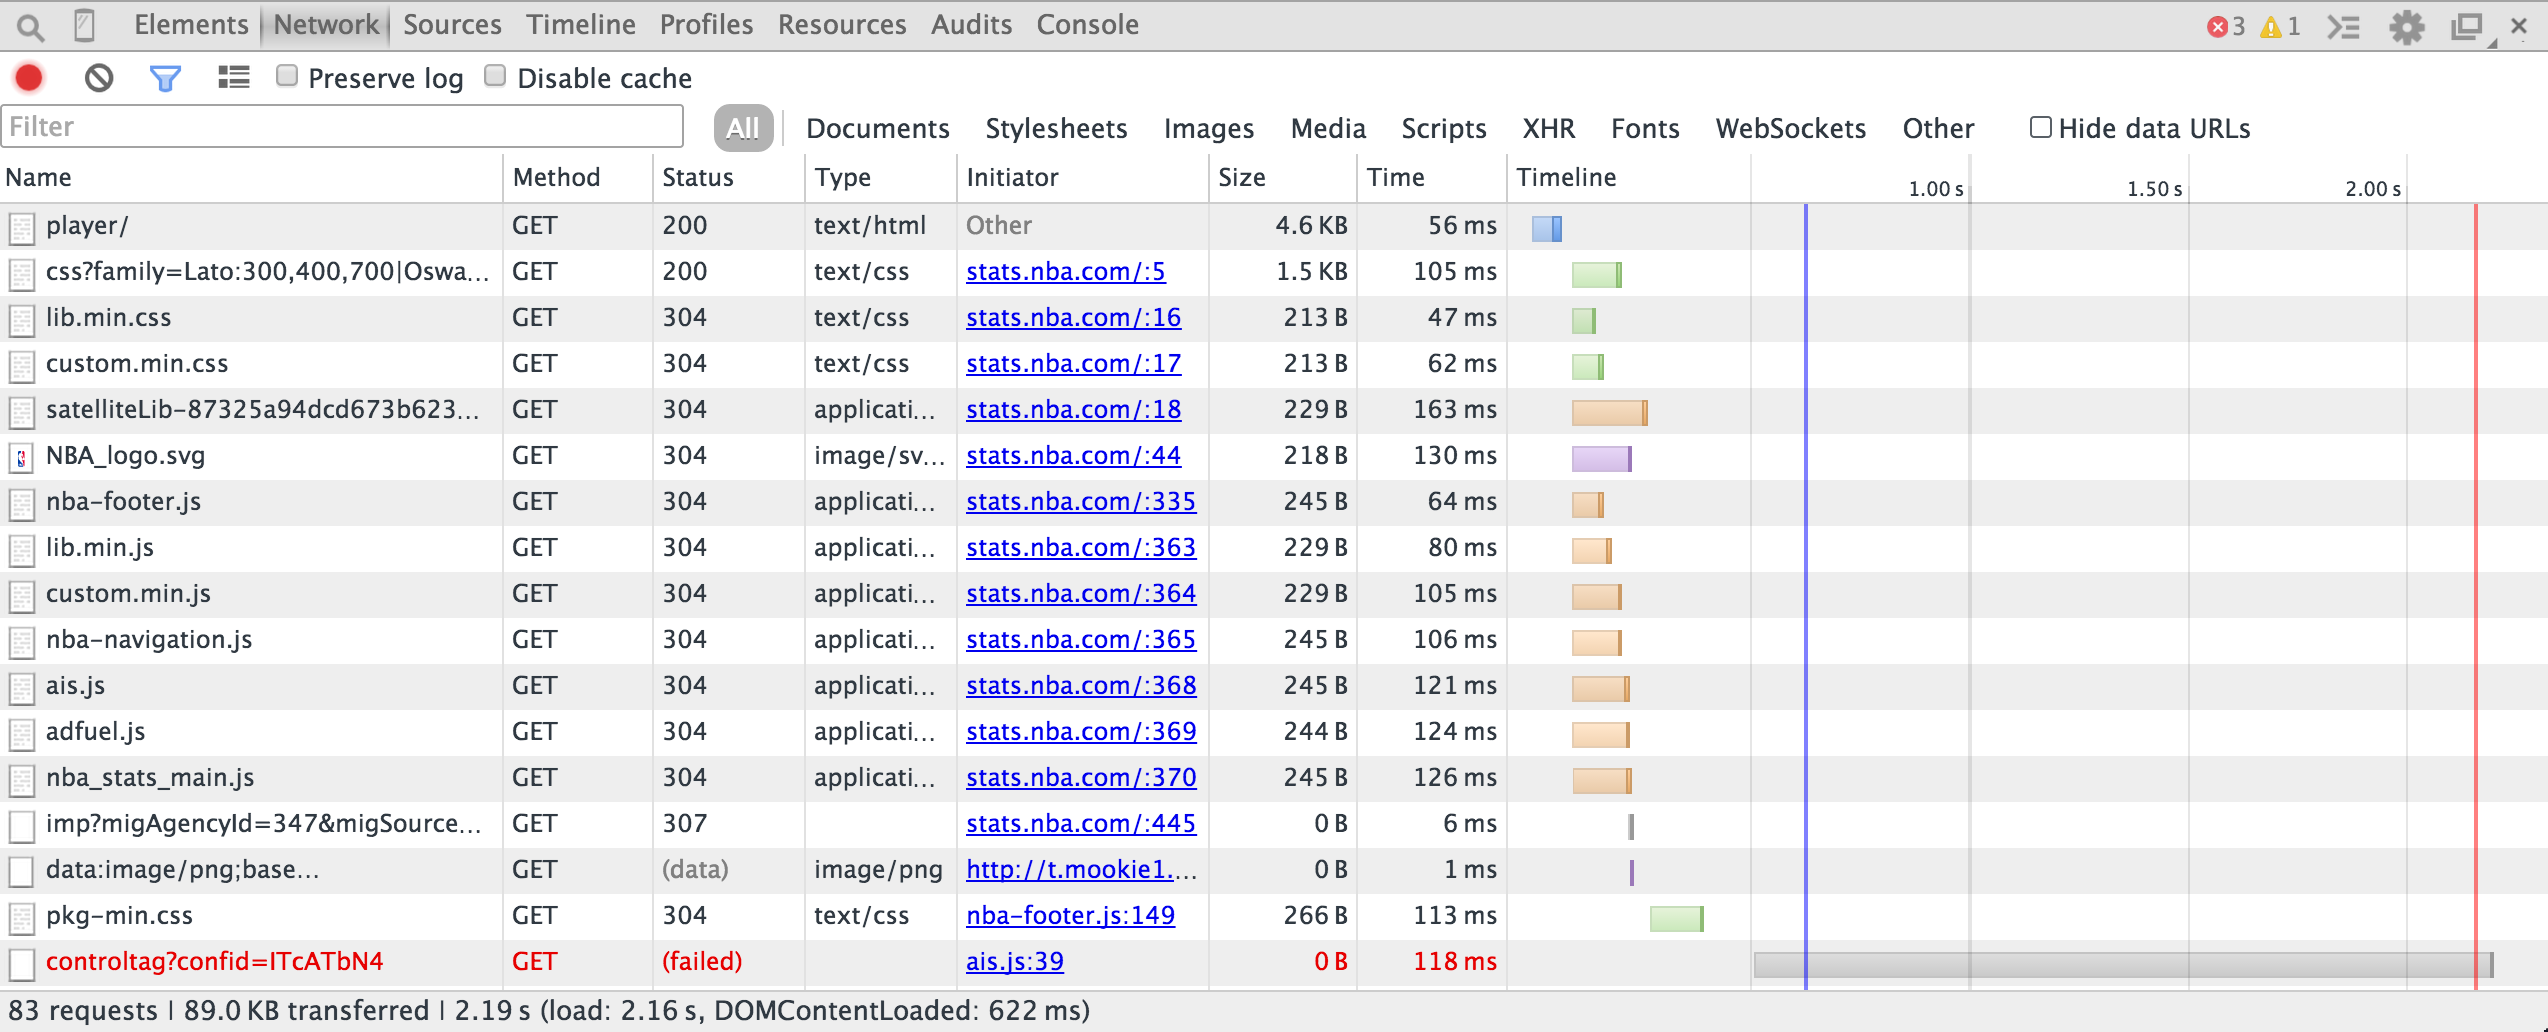Screen dimensions: 2548x1032
Task: Sort by the Size column header
Action: [x=1282, y=178]
